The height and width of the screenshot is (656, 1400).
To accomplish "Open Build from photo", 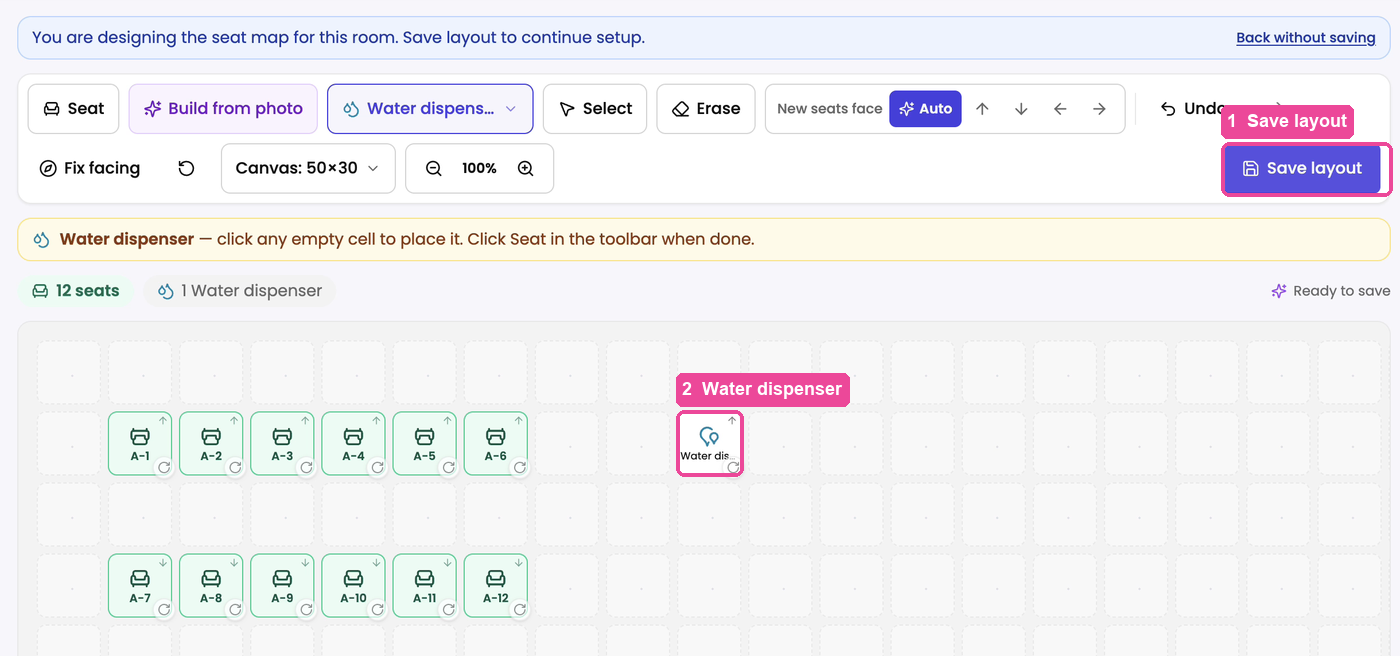I will 223,109.
